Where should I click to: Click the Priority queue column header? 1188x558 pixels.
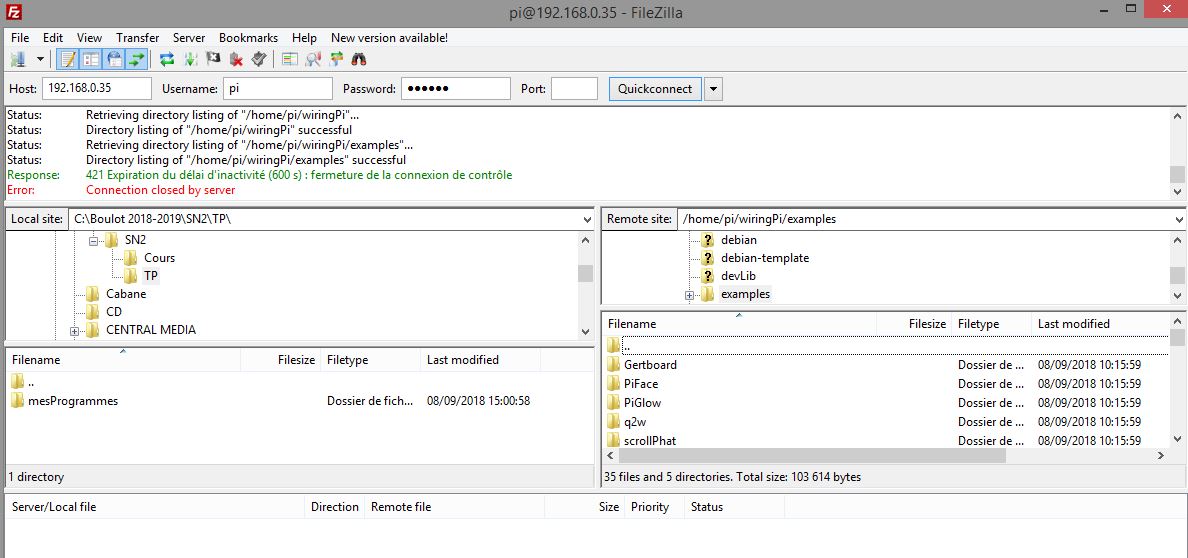(x=654, y=507)
